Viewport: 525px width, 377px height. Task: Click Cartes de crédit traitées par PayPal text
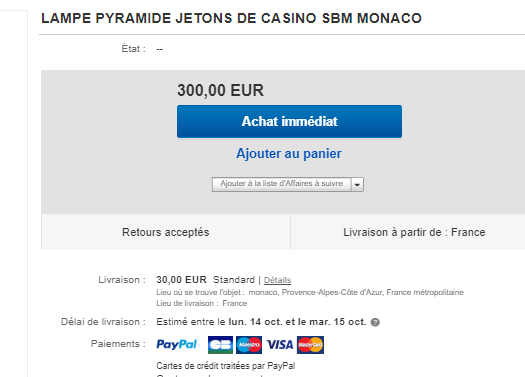point(226,366)
